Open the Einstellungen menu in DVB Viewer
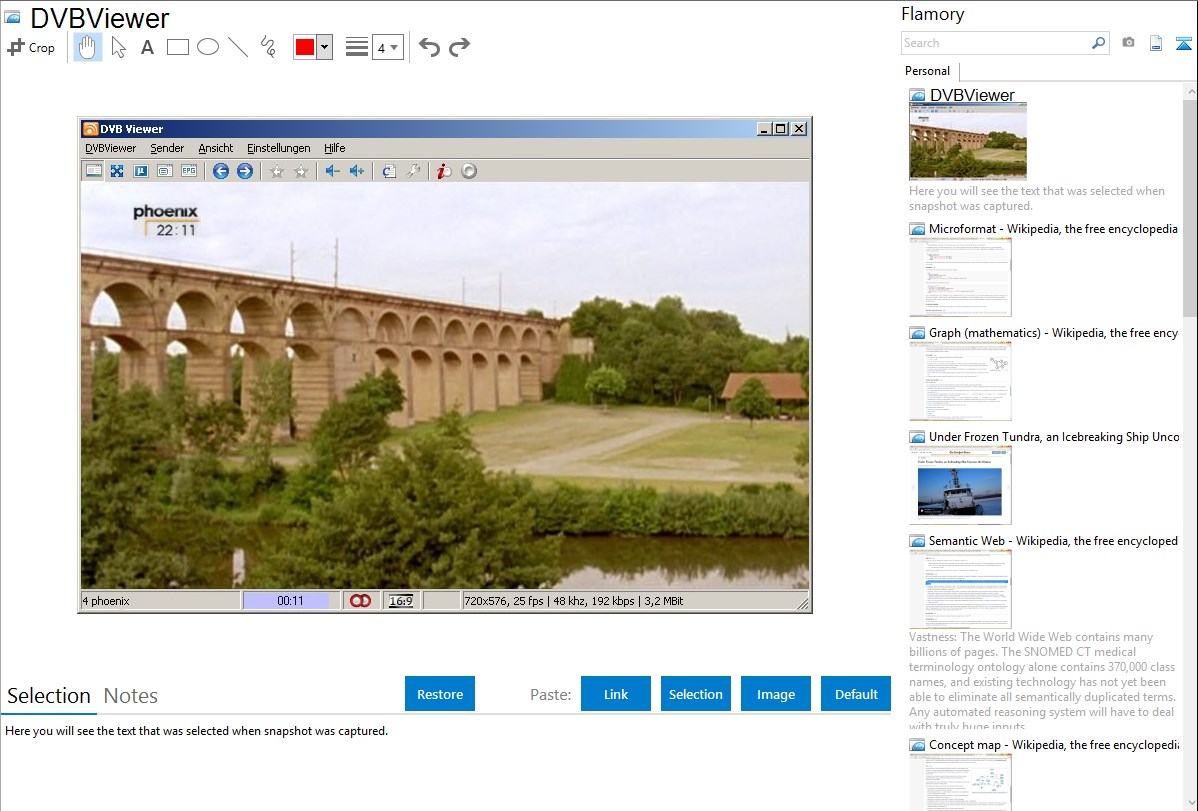Screen dimensions: 1198x811 (x=279, y=148)
